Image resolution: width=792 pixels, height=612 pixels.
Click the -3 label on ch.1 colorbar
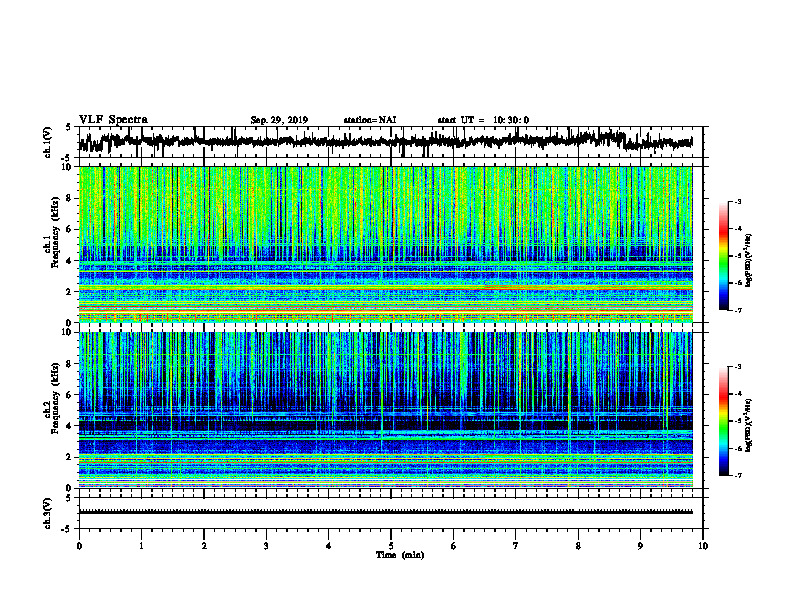738,201
